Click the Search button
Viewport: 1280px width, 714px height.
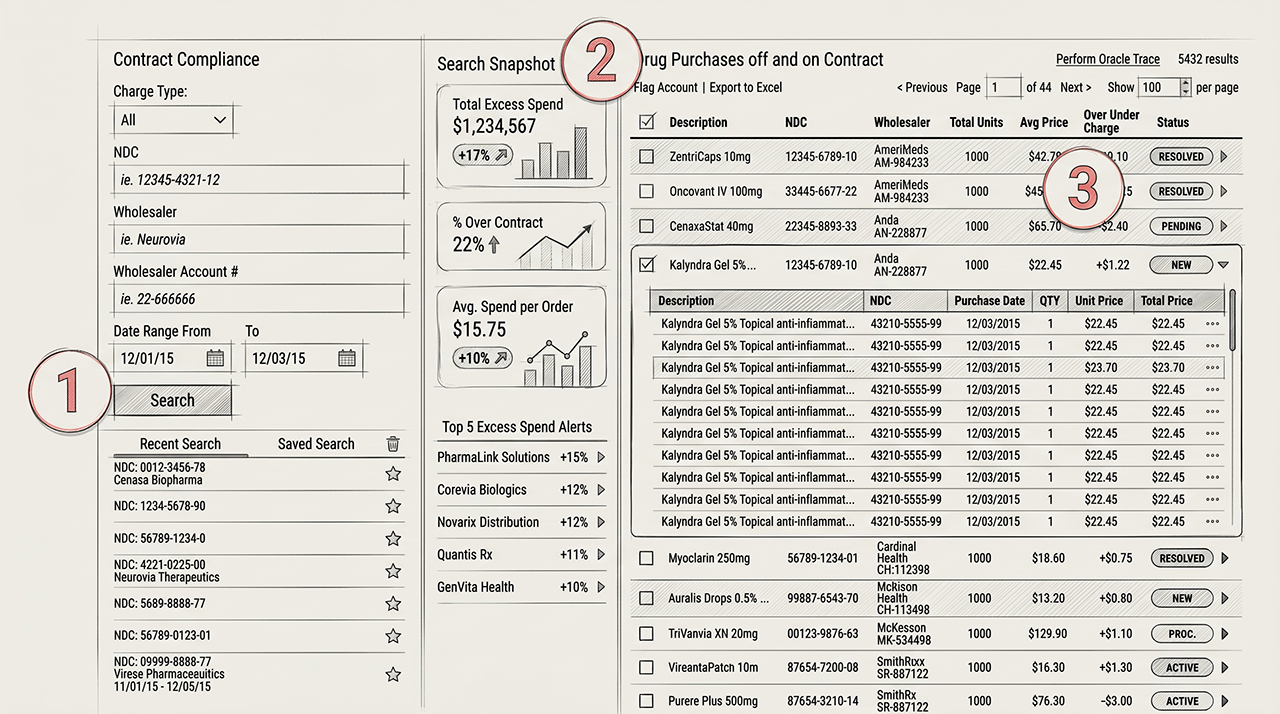pyautogui.click(x=172, y=400)
